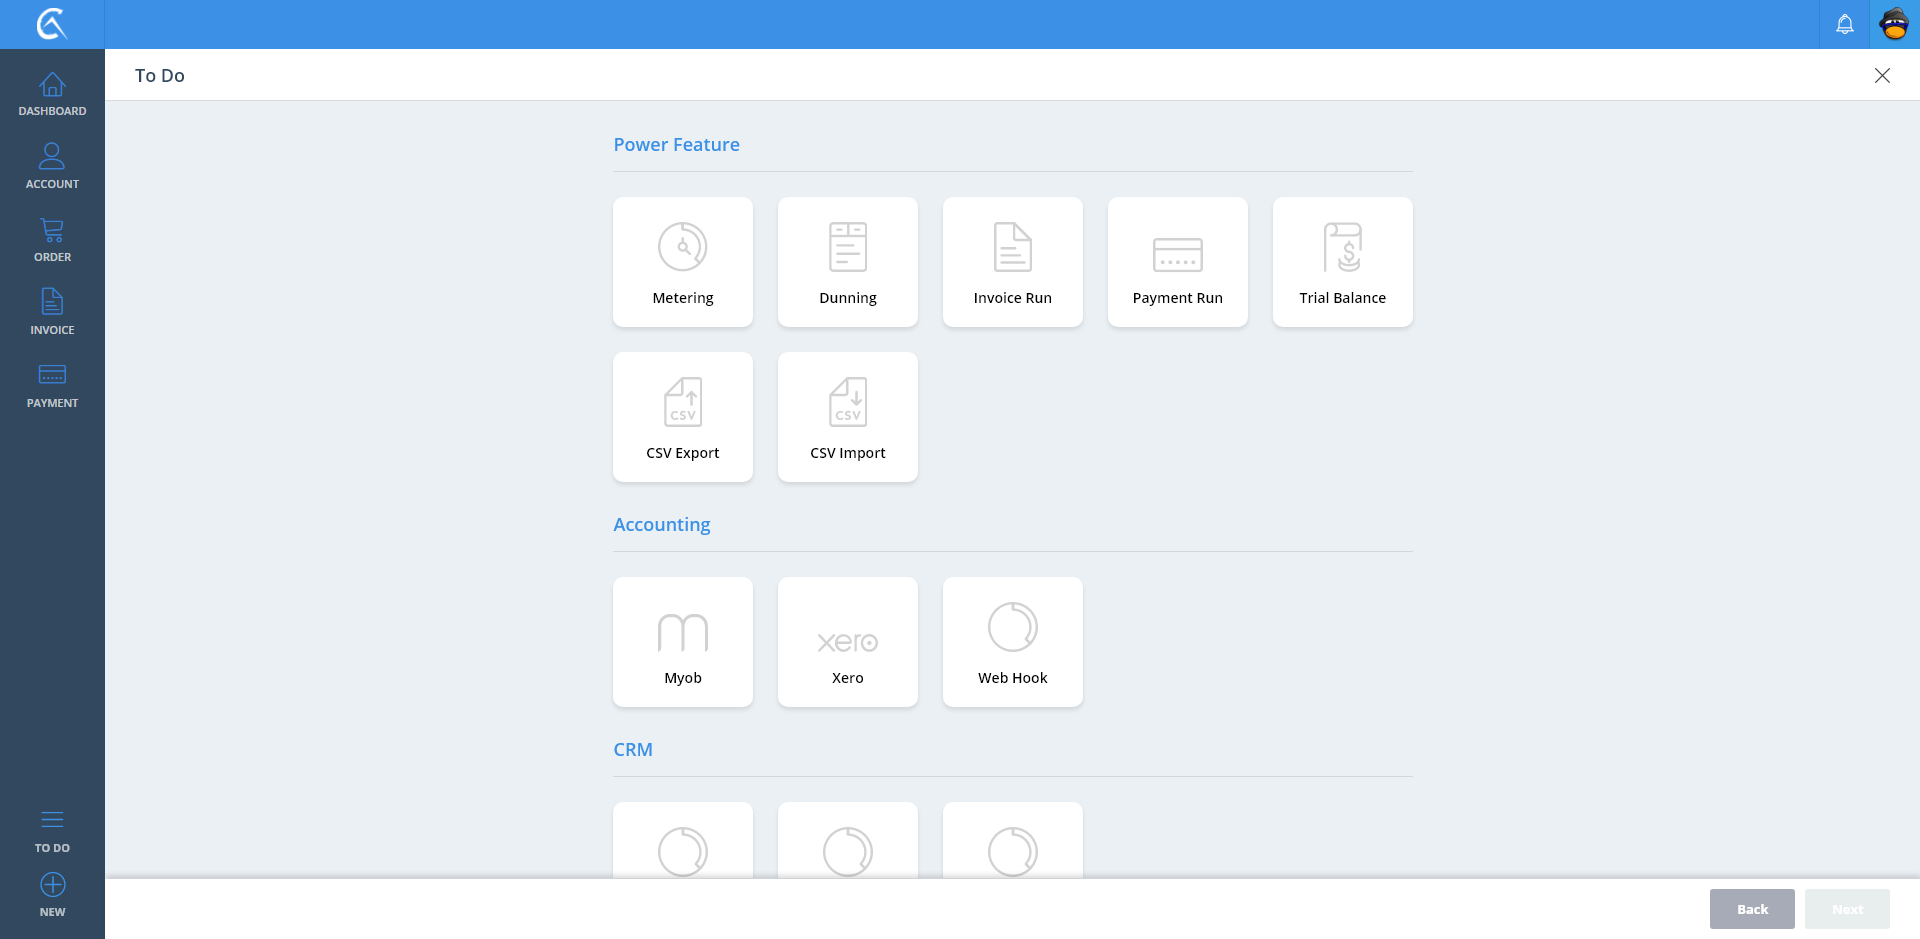Select the CSV Export tile

[683, 417]
